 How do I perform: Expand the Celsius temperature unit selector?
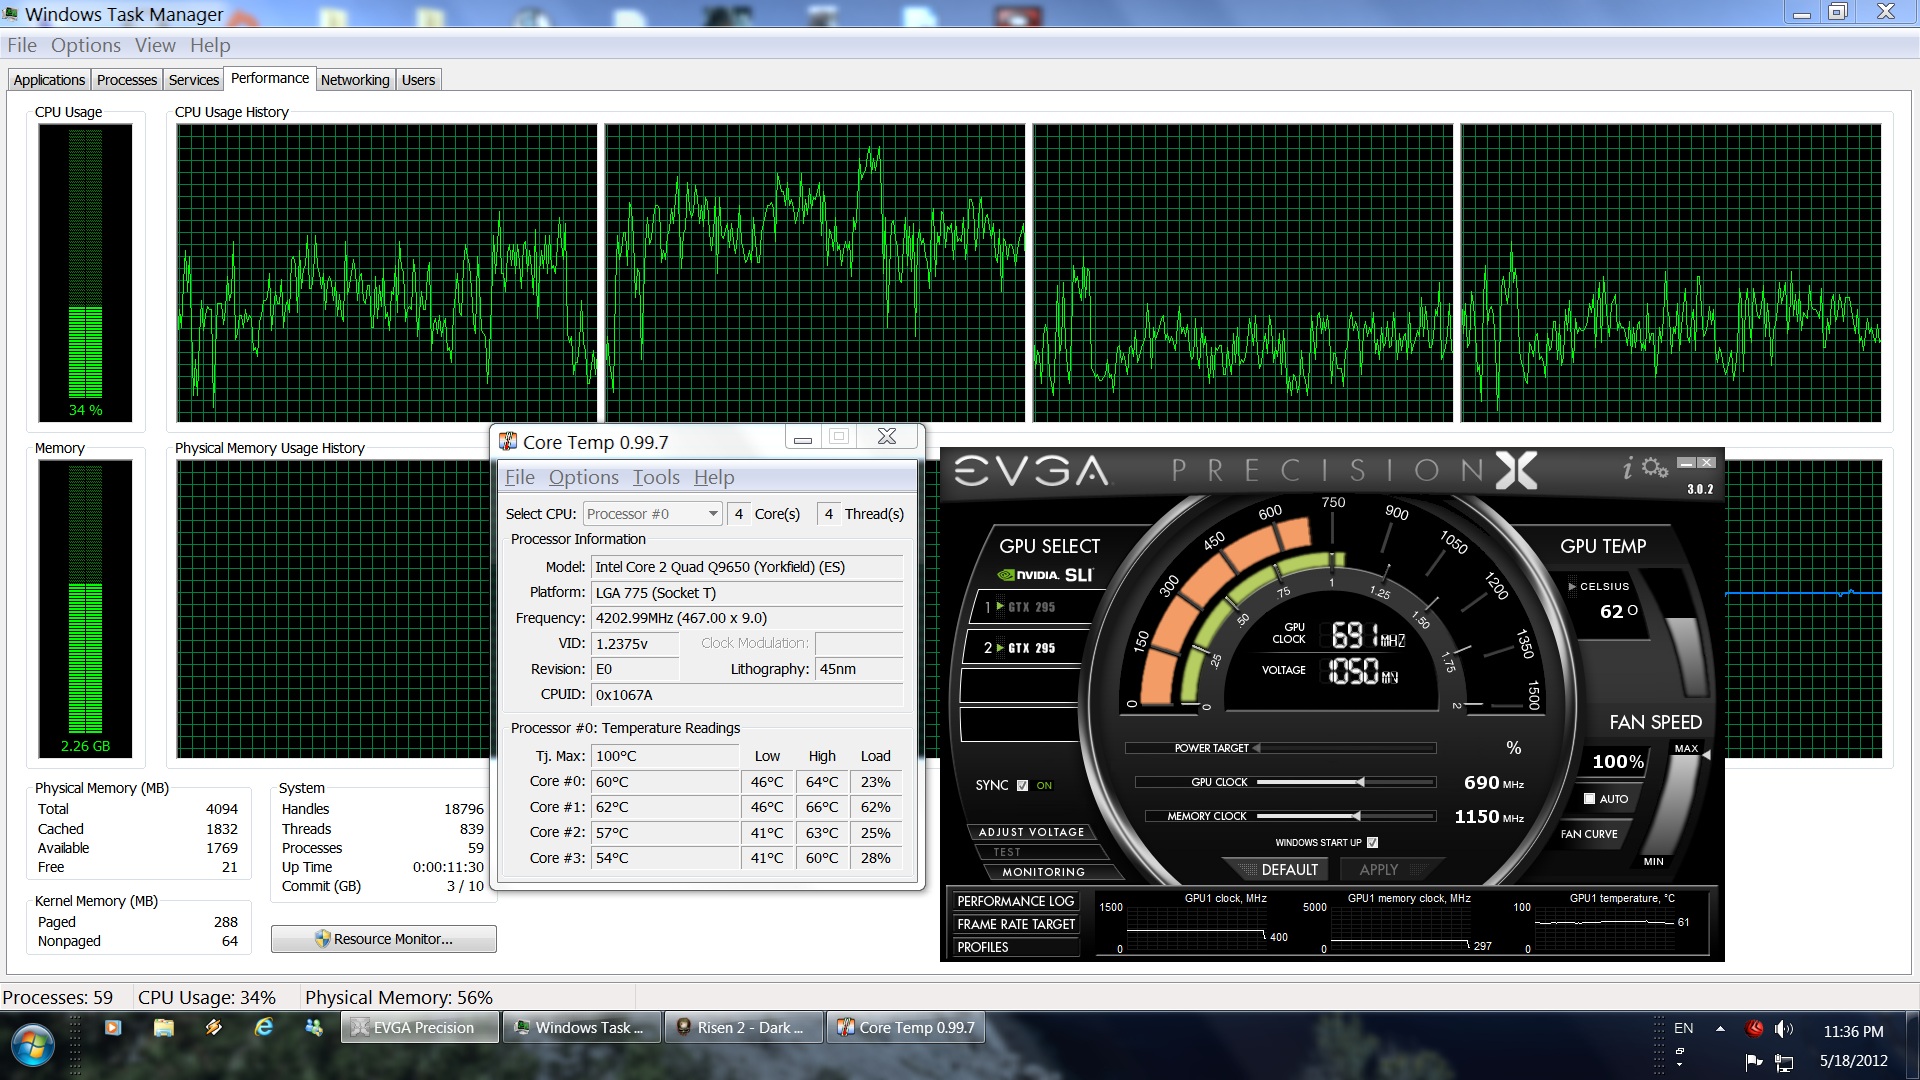[1572, 587]
